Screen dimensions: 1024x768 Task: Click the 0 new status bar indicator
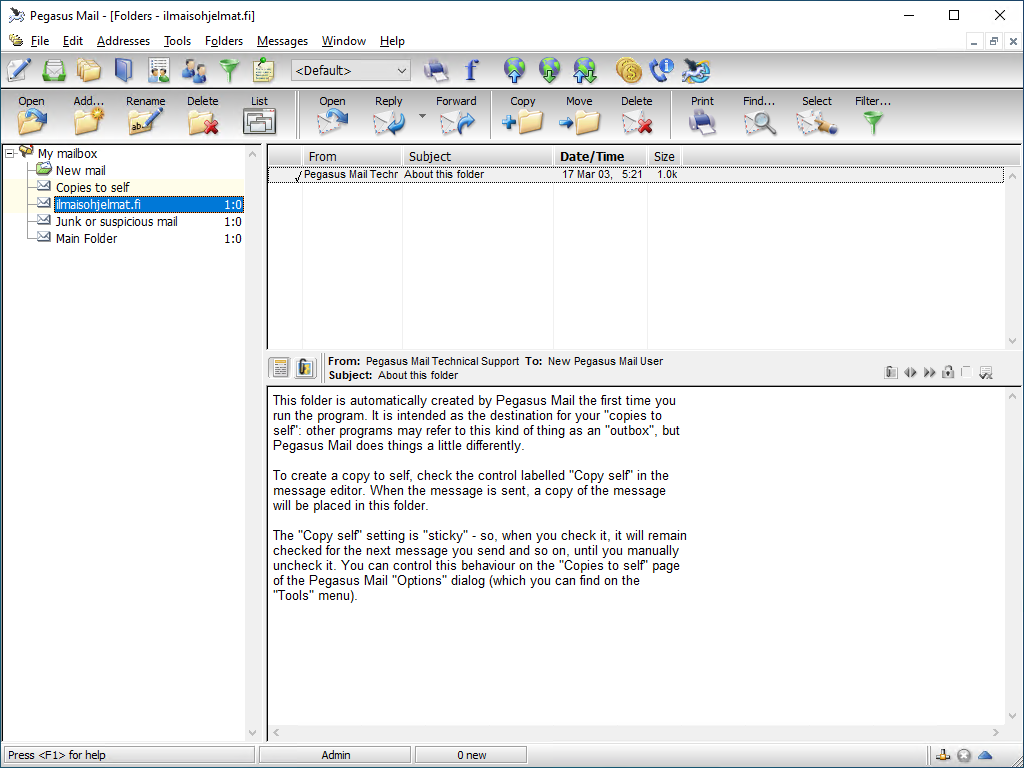(471, 756)
